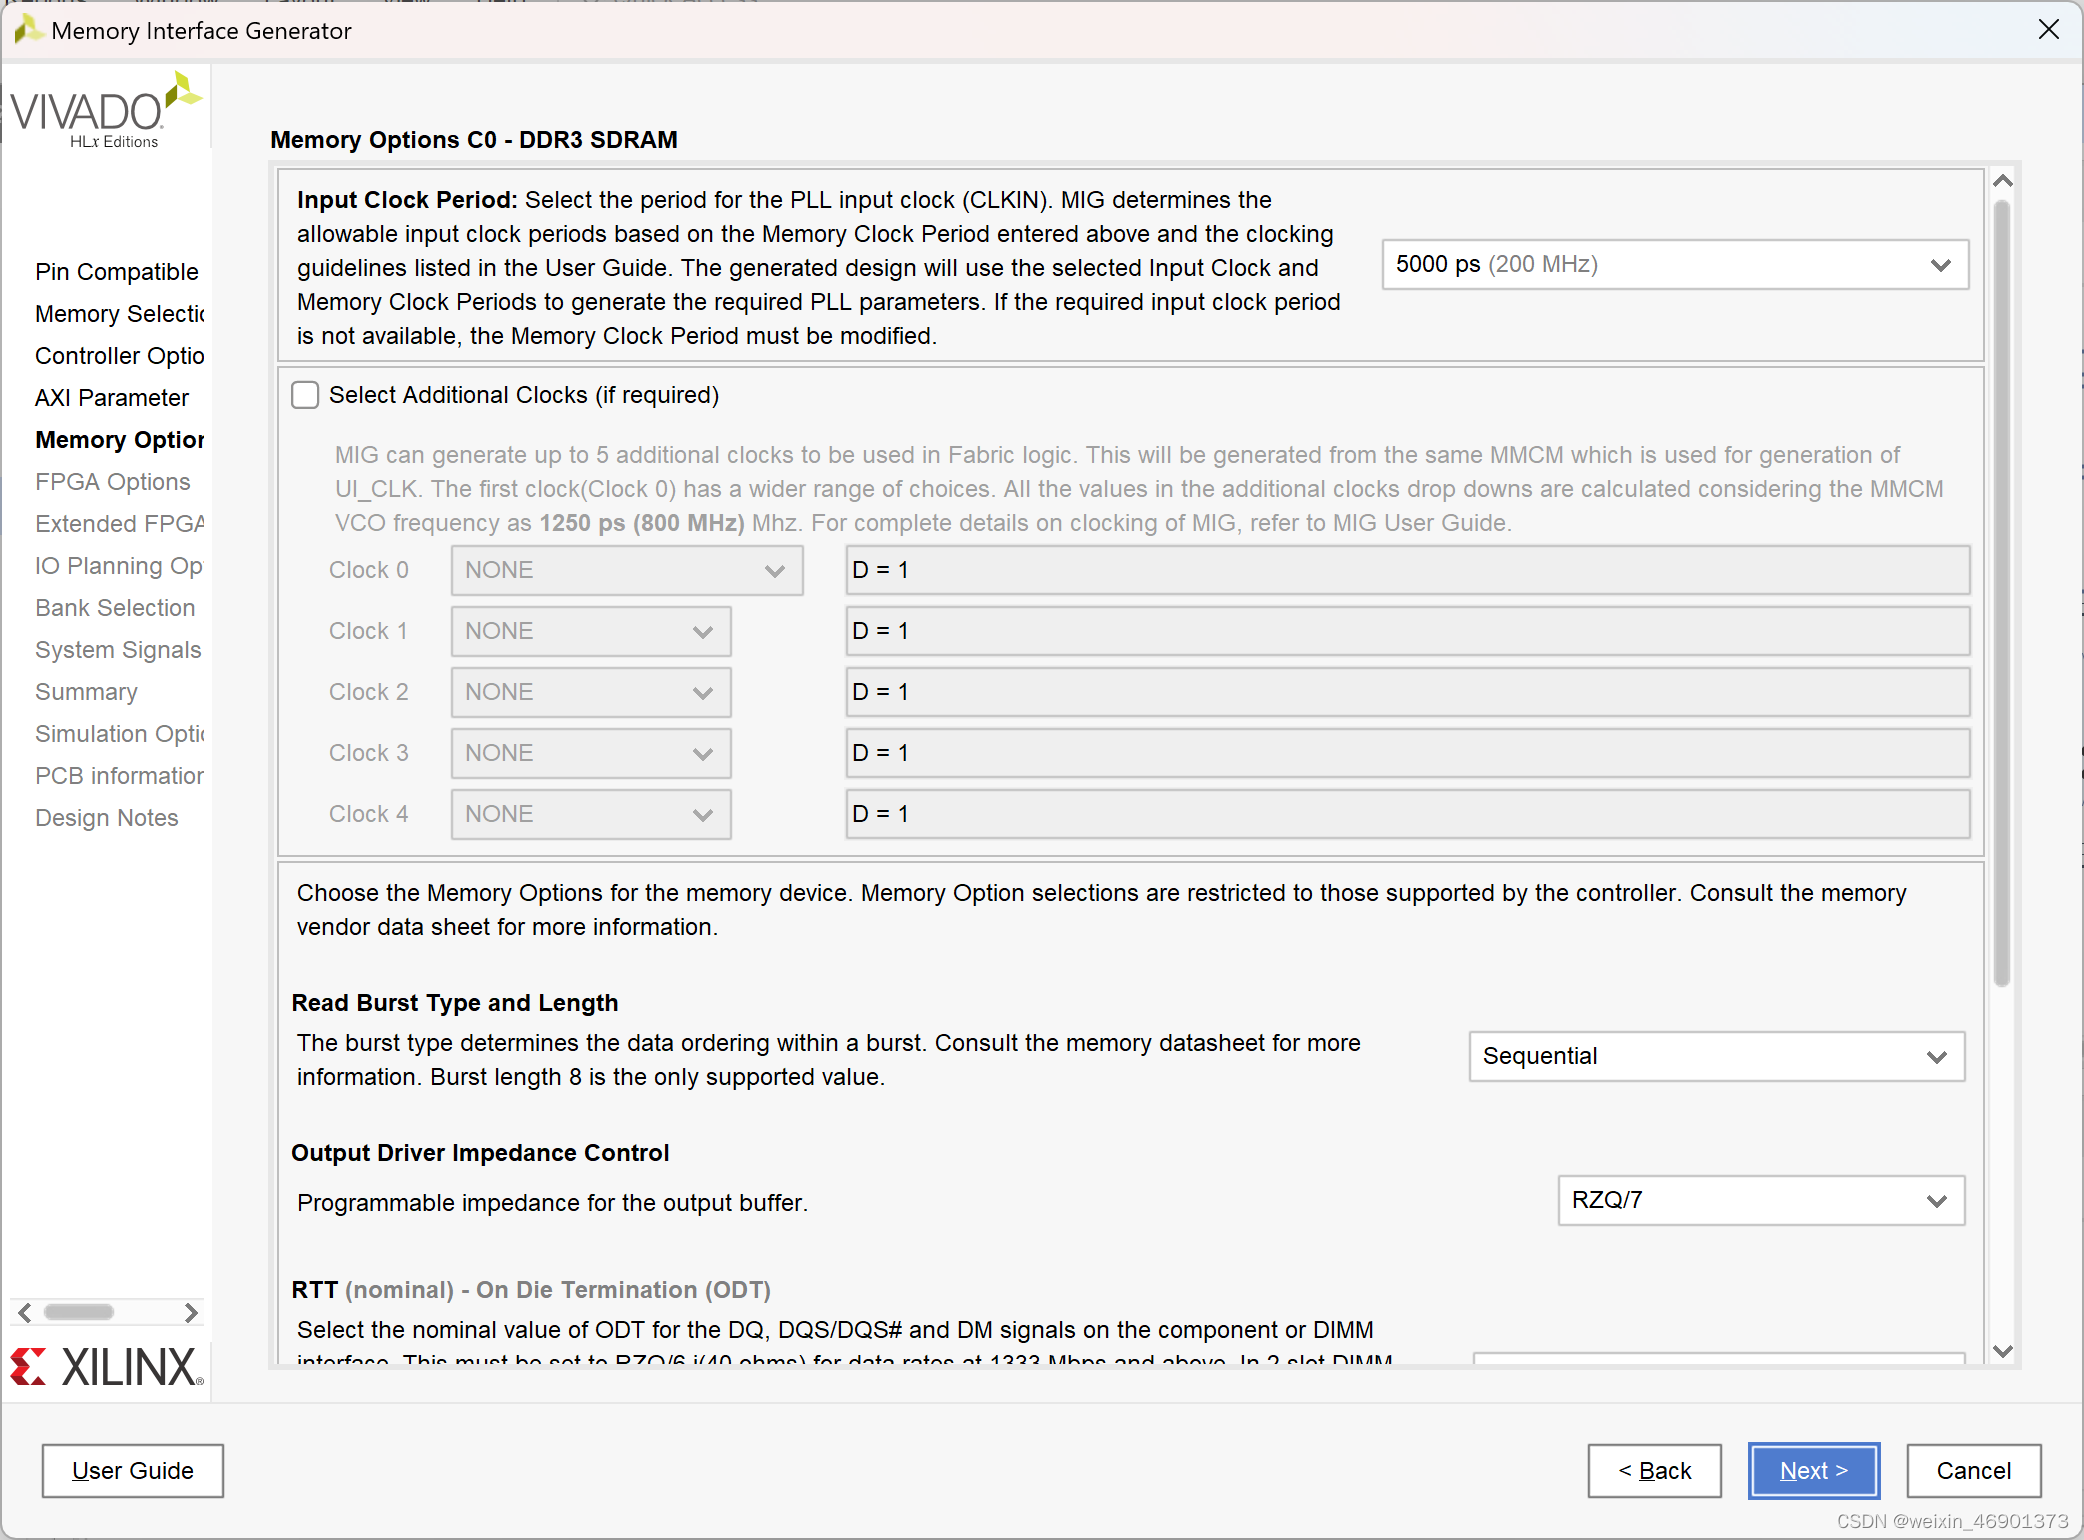This screenshot has width=2084, height=1540.
Task: Expand the Sequential burst type dropdown
Action: click(1716, 1057)
